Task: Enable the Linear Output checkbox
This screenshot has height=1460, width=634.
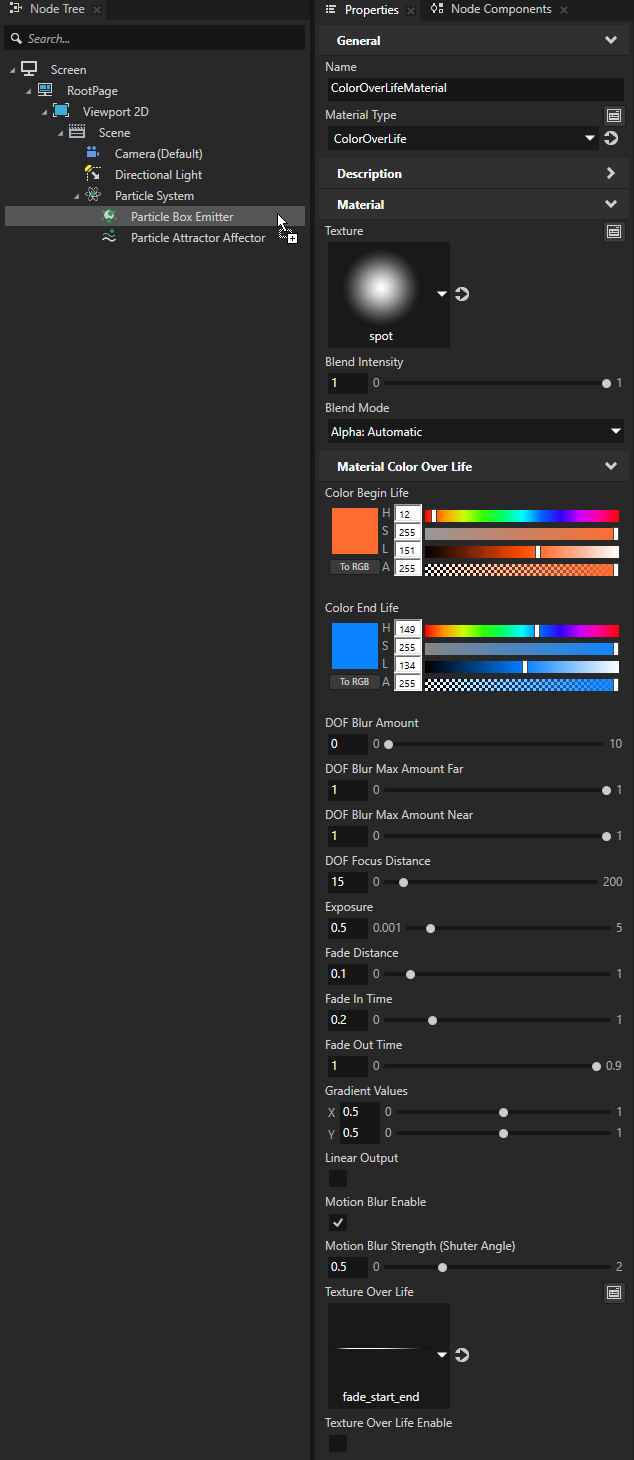Action: pos(337,1178)
